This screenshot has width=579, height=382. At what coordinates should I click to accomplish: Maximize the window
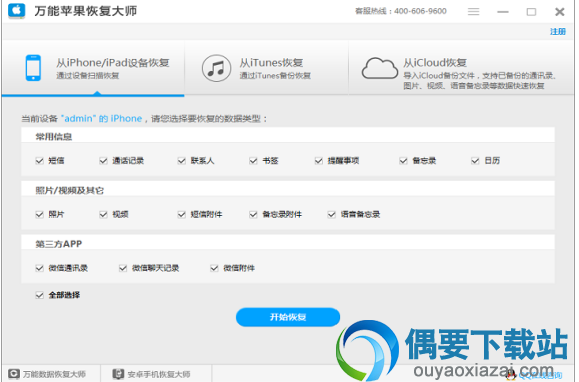click(x=531, y=12)
